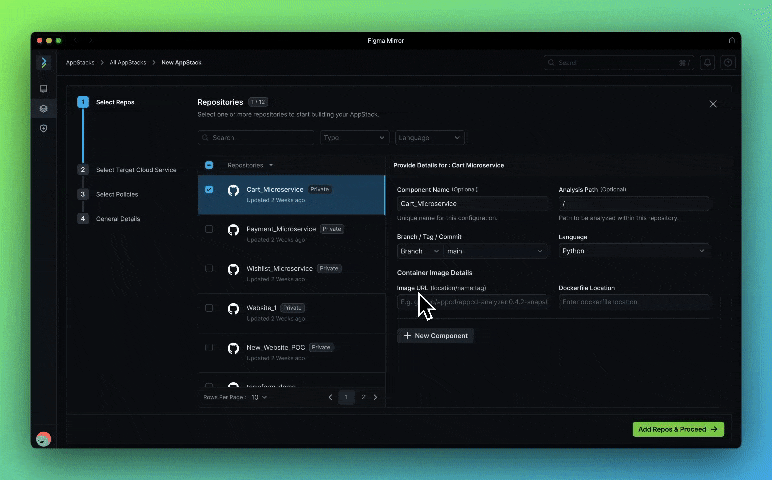The image size is (772, 480).
Task: Click the AppStacks breadcrumb
Action: tap(80, 63)
